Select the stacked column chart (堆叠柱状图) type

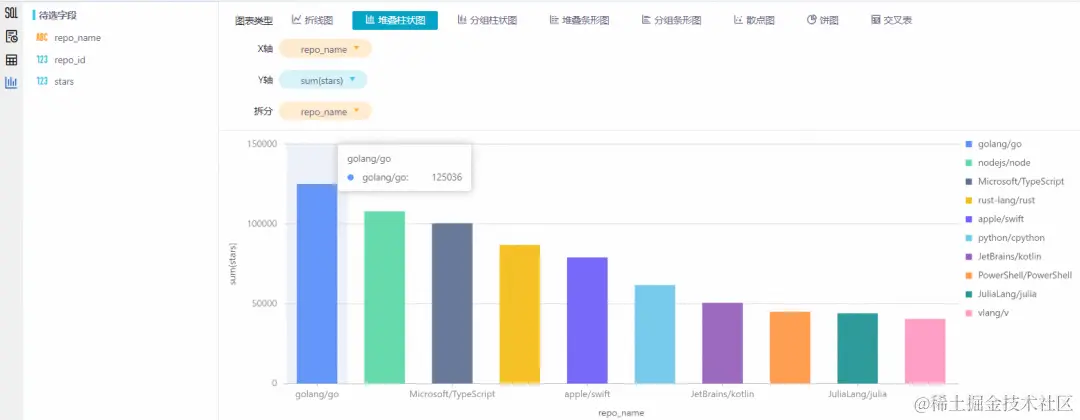(395, 21)
